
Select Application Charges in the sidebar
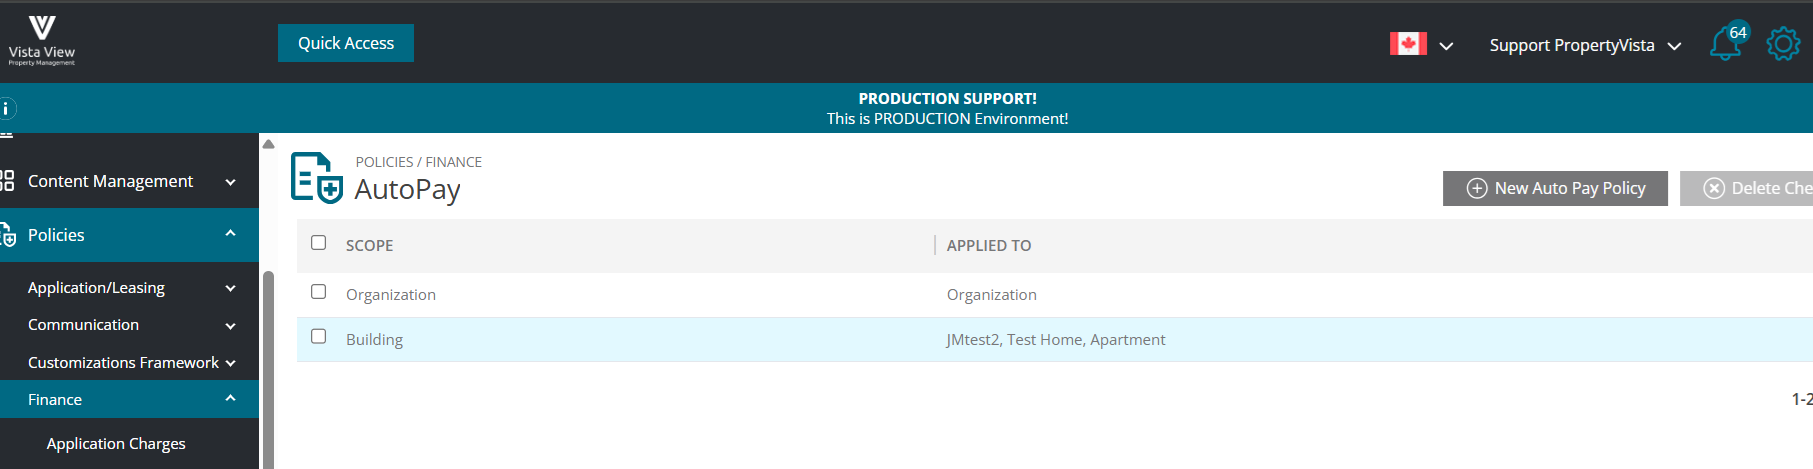[x=116, y=443]
